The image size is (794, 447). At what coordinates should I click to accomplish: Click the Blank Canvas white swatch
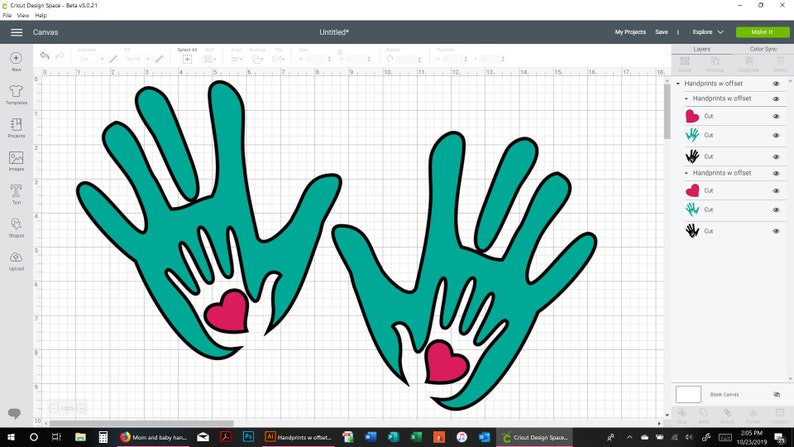tap(688, 394)
